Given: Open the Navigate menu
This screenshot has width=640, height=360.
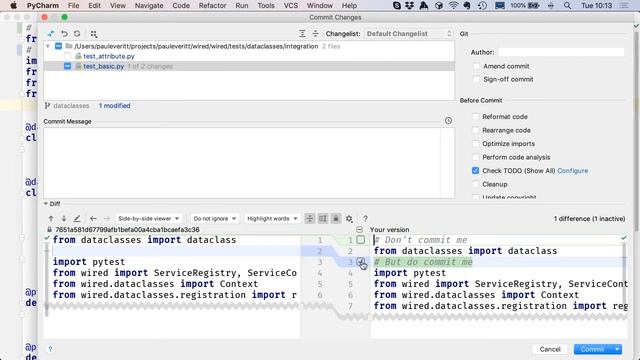Looking at the screenshot, I should 149,6.
